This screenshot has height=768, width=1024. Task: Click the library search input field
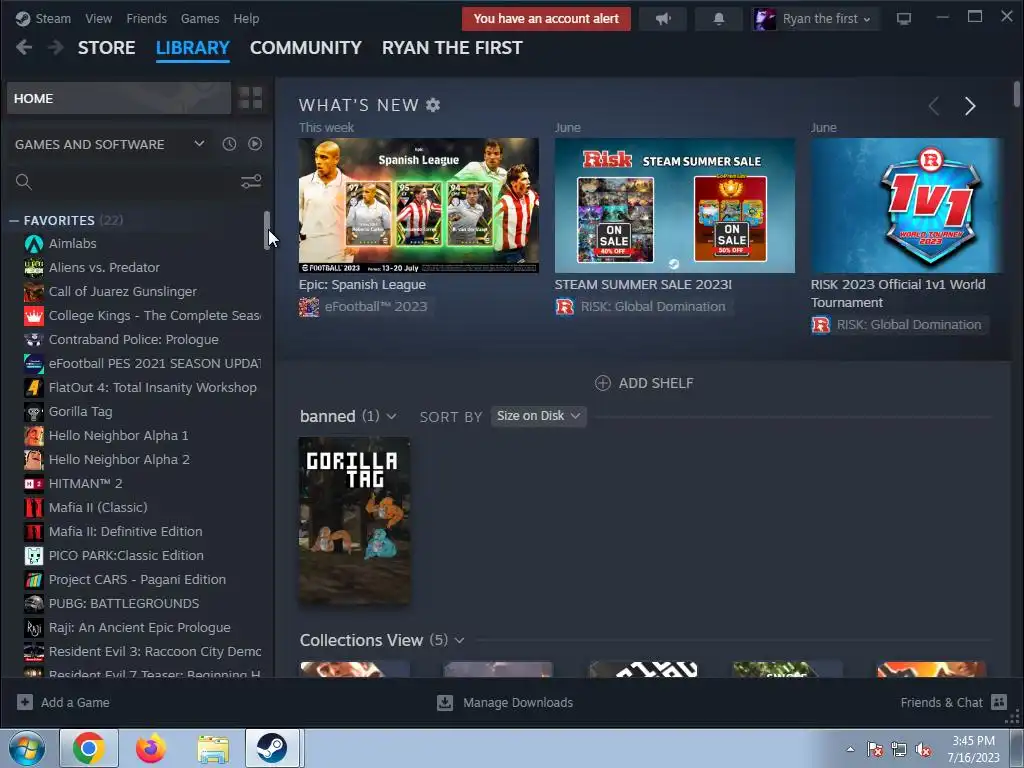[134, 182]
